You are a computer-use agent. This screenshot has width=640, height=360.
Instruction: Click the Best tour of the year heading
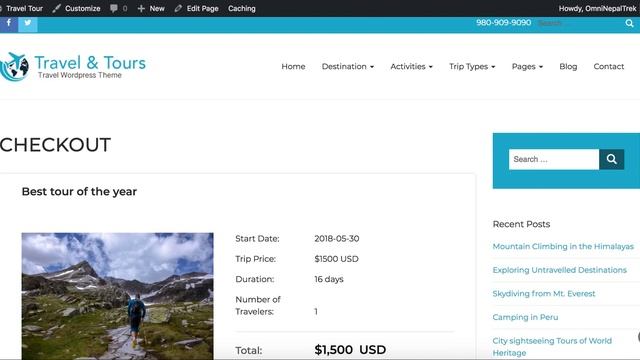(x=79, y=192)
